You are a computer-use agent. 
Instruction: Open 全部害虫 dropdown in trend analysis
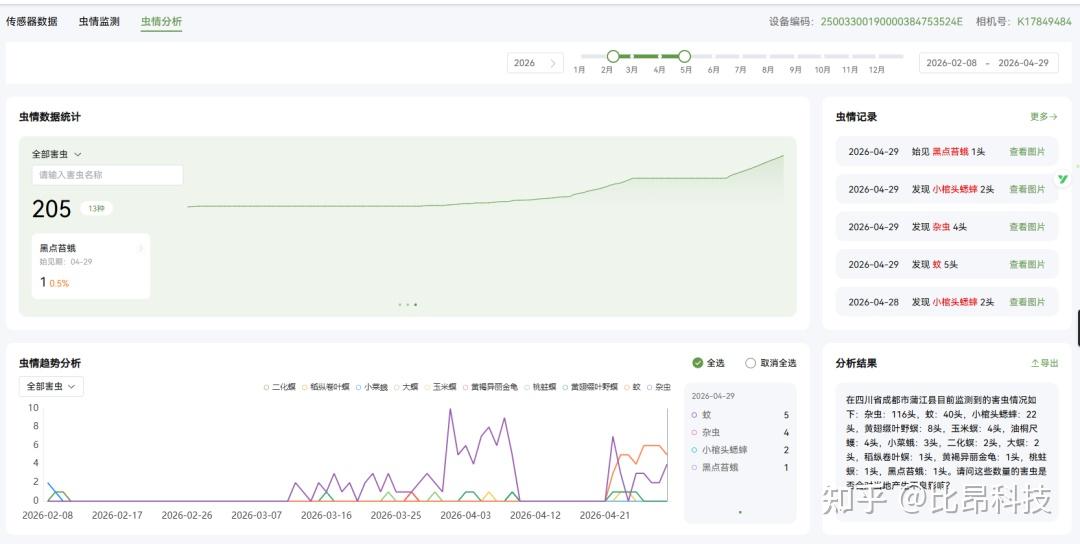coord(51,386)
